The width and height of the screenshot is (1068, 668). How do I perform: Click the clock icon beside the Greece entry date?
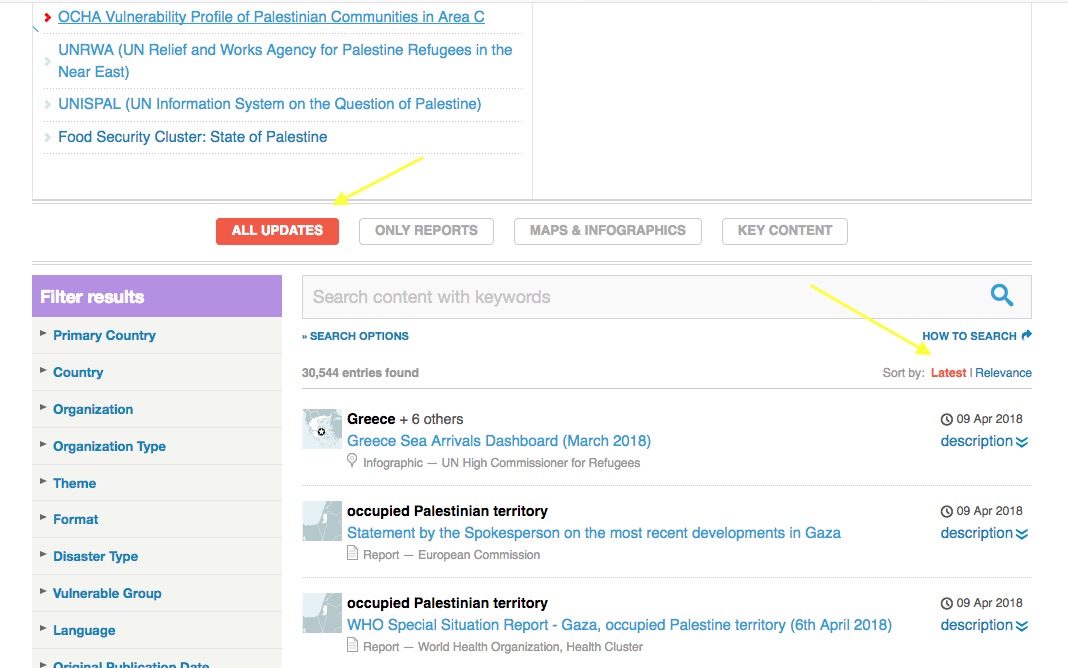[947, 419]
